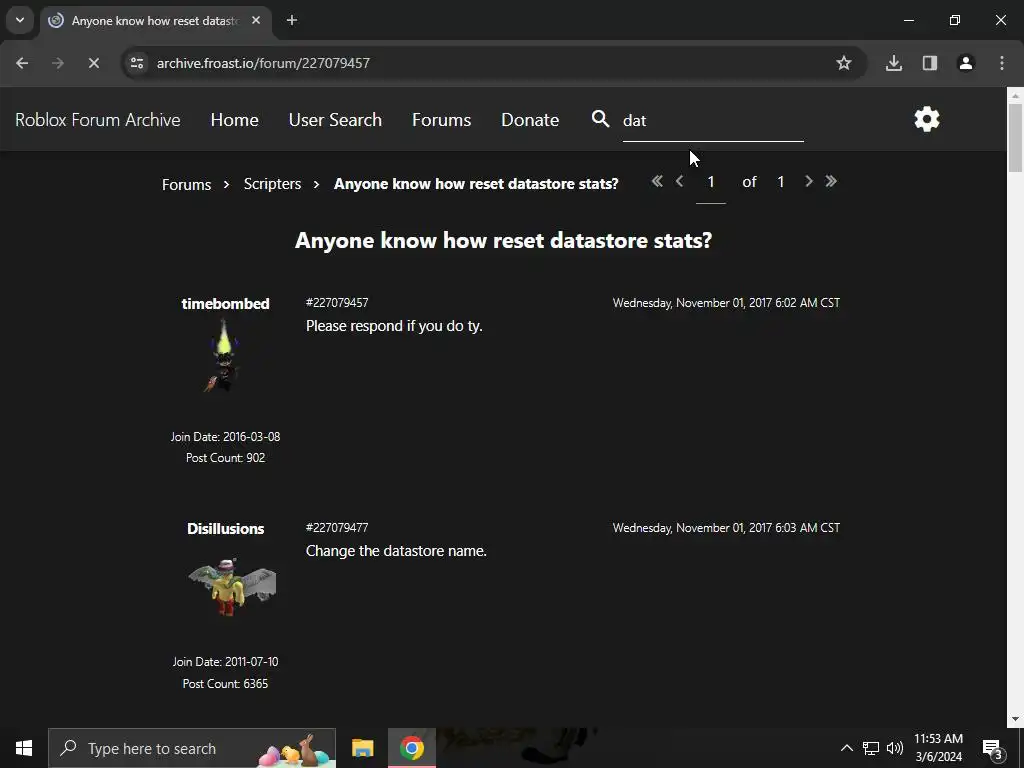Image resolution: width=1024 pixels, height=768 pixels.
Task: Click 'Post Count: 902' text
Action: click(x=225, y=458)
